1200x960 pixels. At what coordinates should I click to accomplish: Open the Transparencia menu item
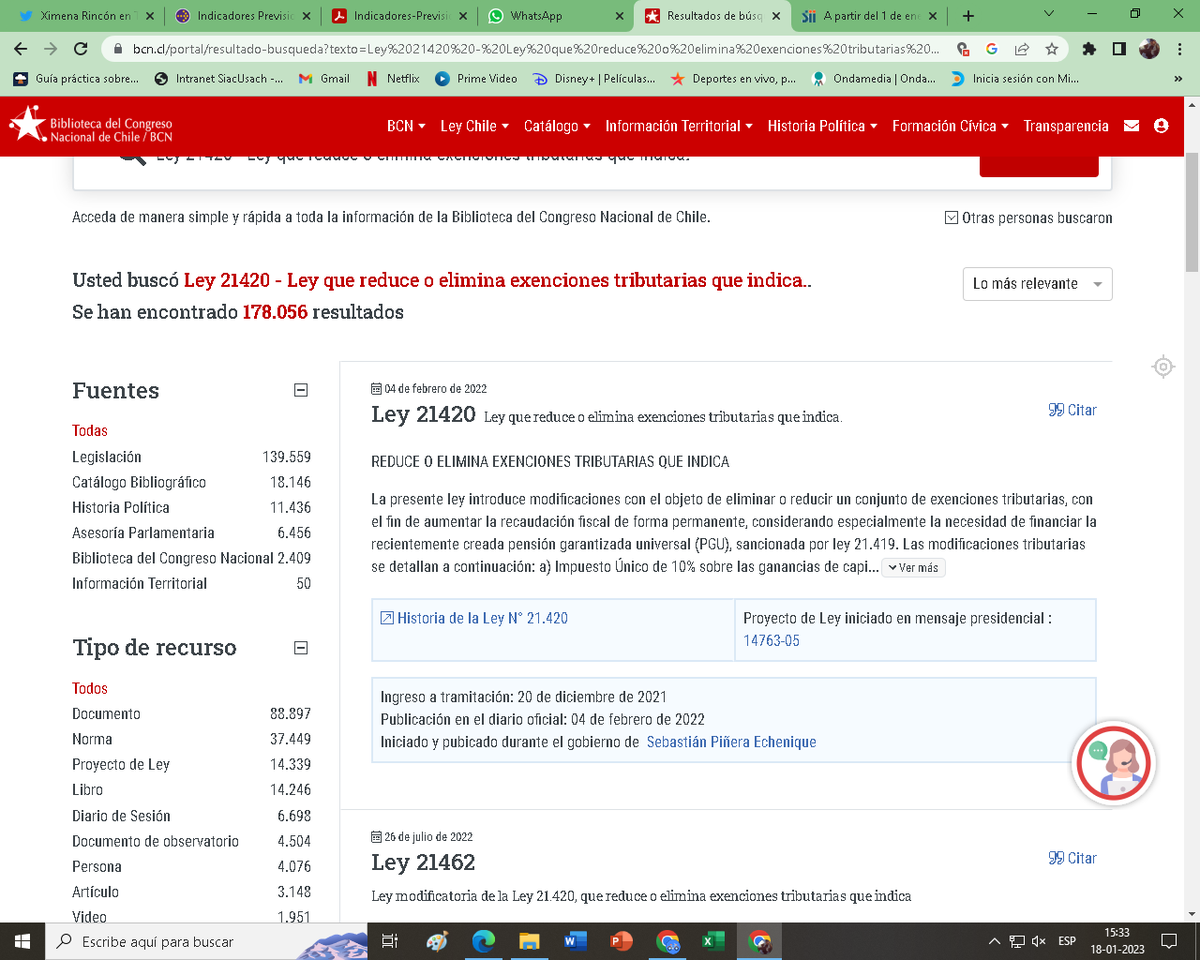(x=1066, y=126)
